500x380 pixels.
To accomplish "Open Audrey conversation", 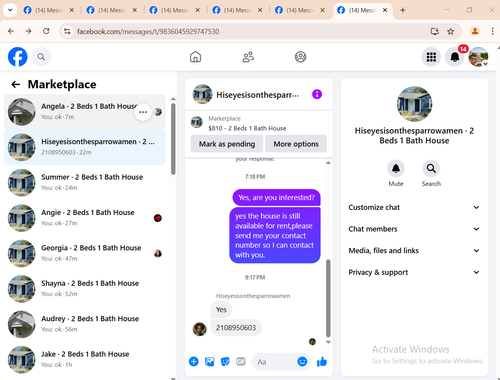I will pyautogui.click(x=85, y=324).
